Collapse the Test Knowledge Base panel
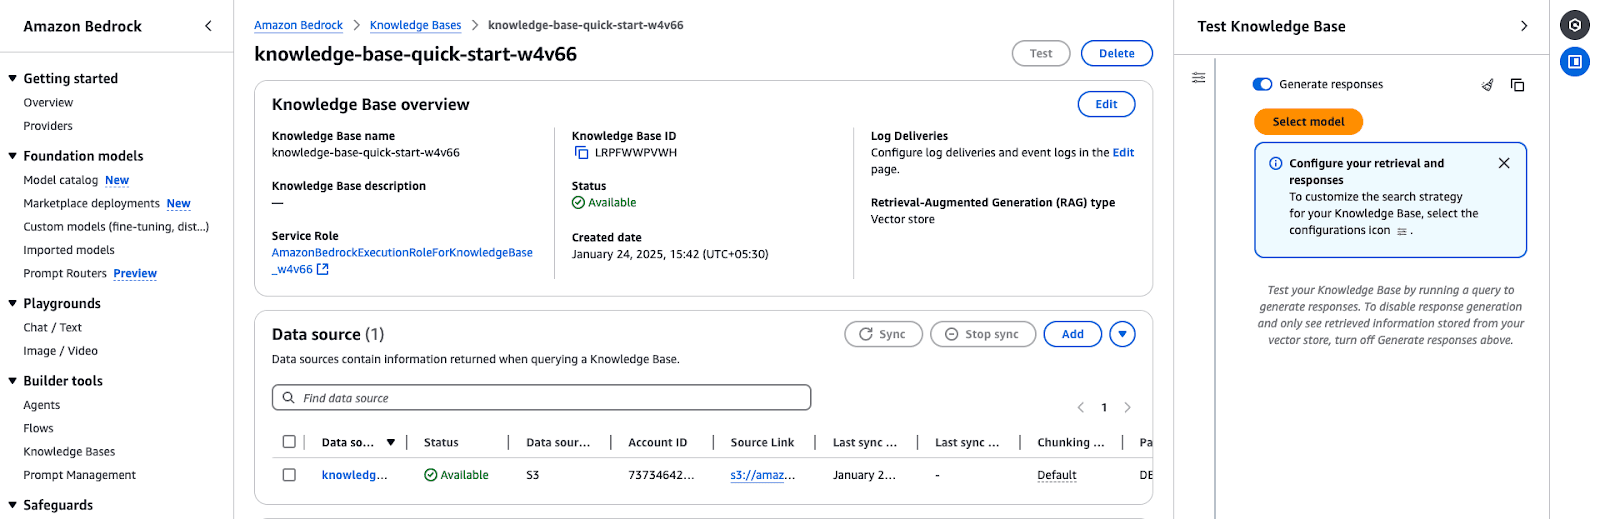Viewport: 1600px width, 519px height. (1523, 26)
